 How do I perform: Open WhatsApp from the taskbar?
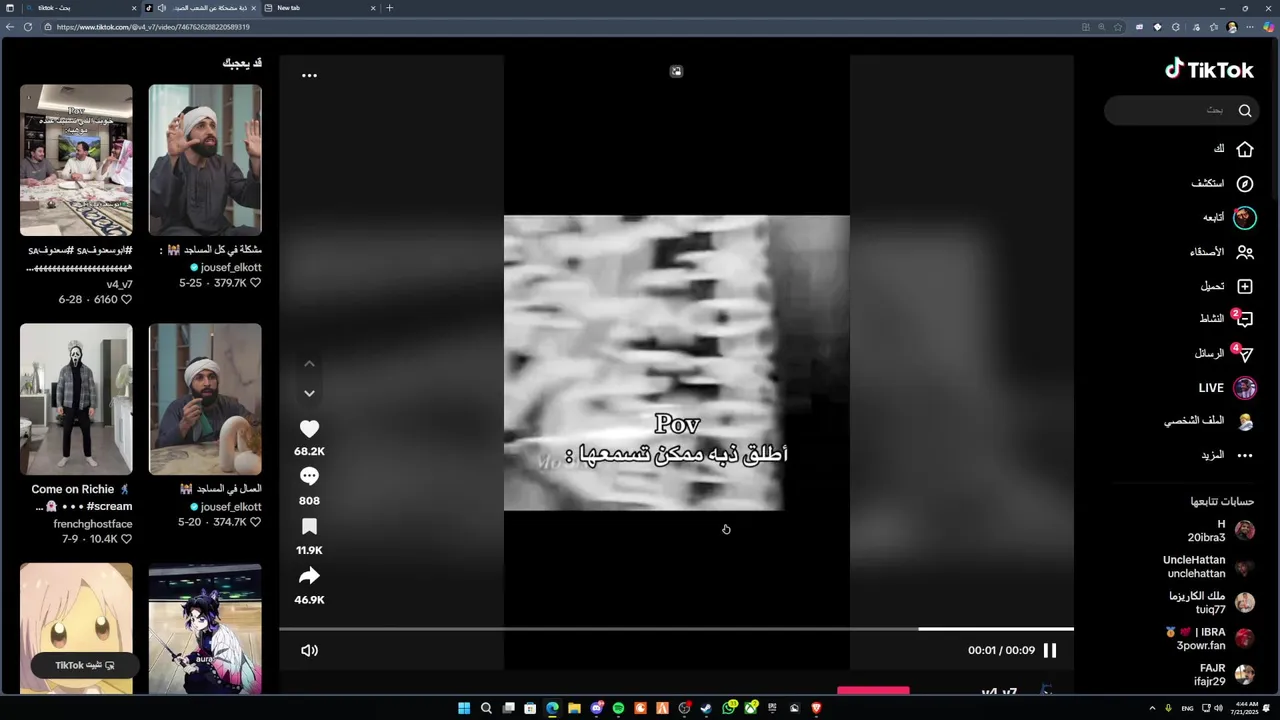click(729, 708)
